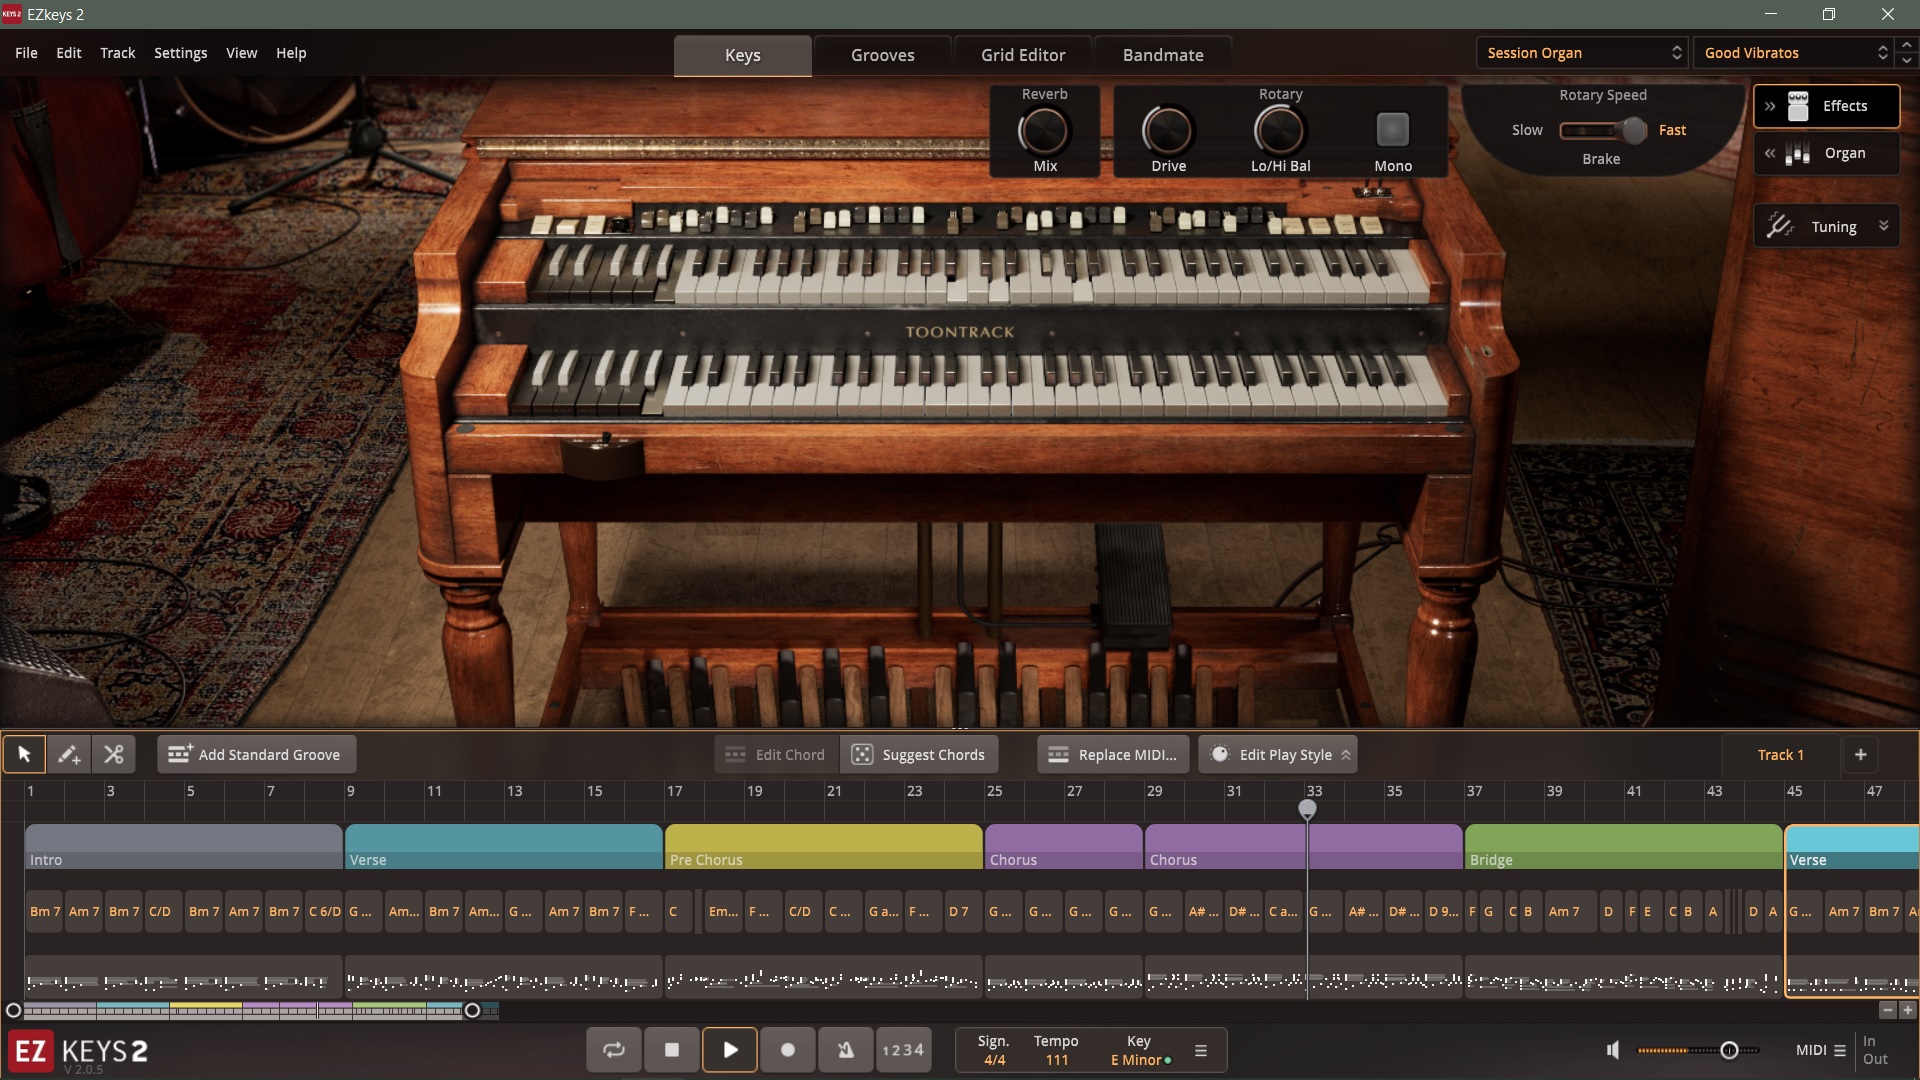1920x1080 pixels.
Task: Click the Rotary Drive knob
Action: 1167,131
